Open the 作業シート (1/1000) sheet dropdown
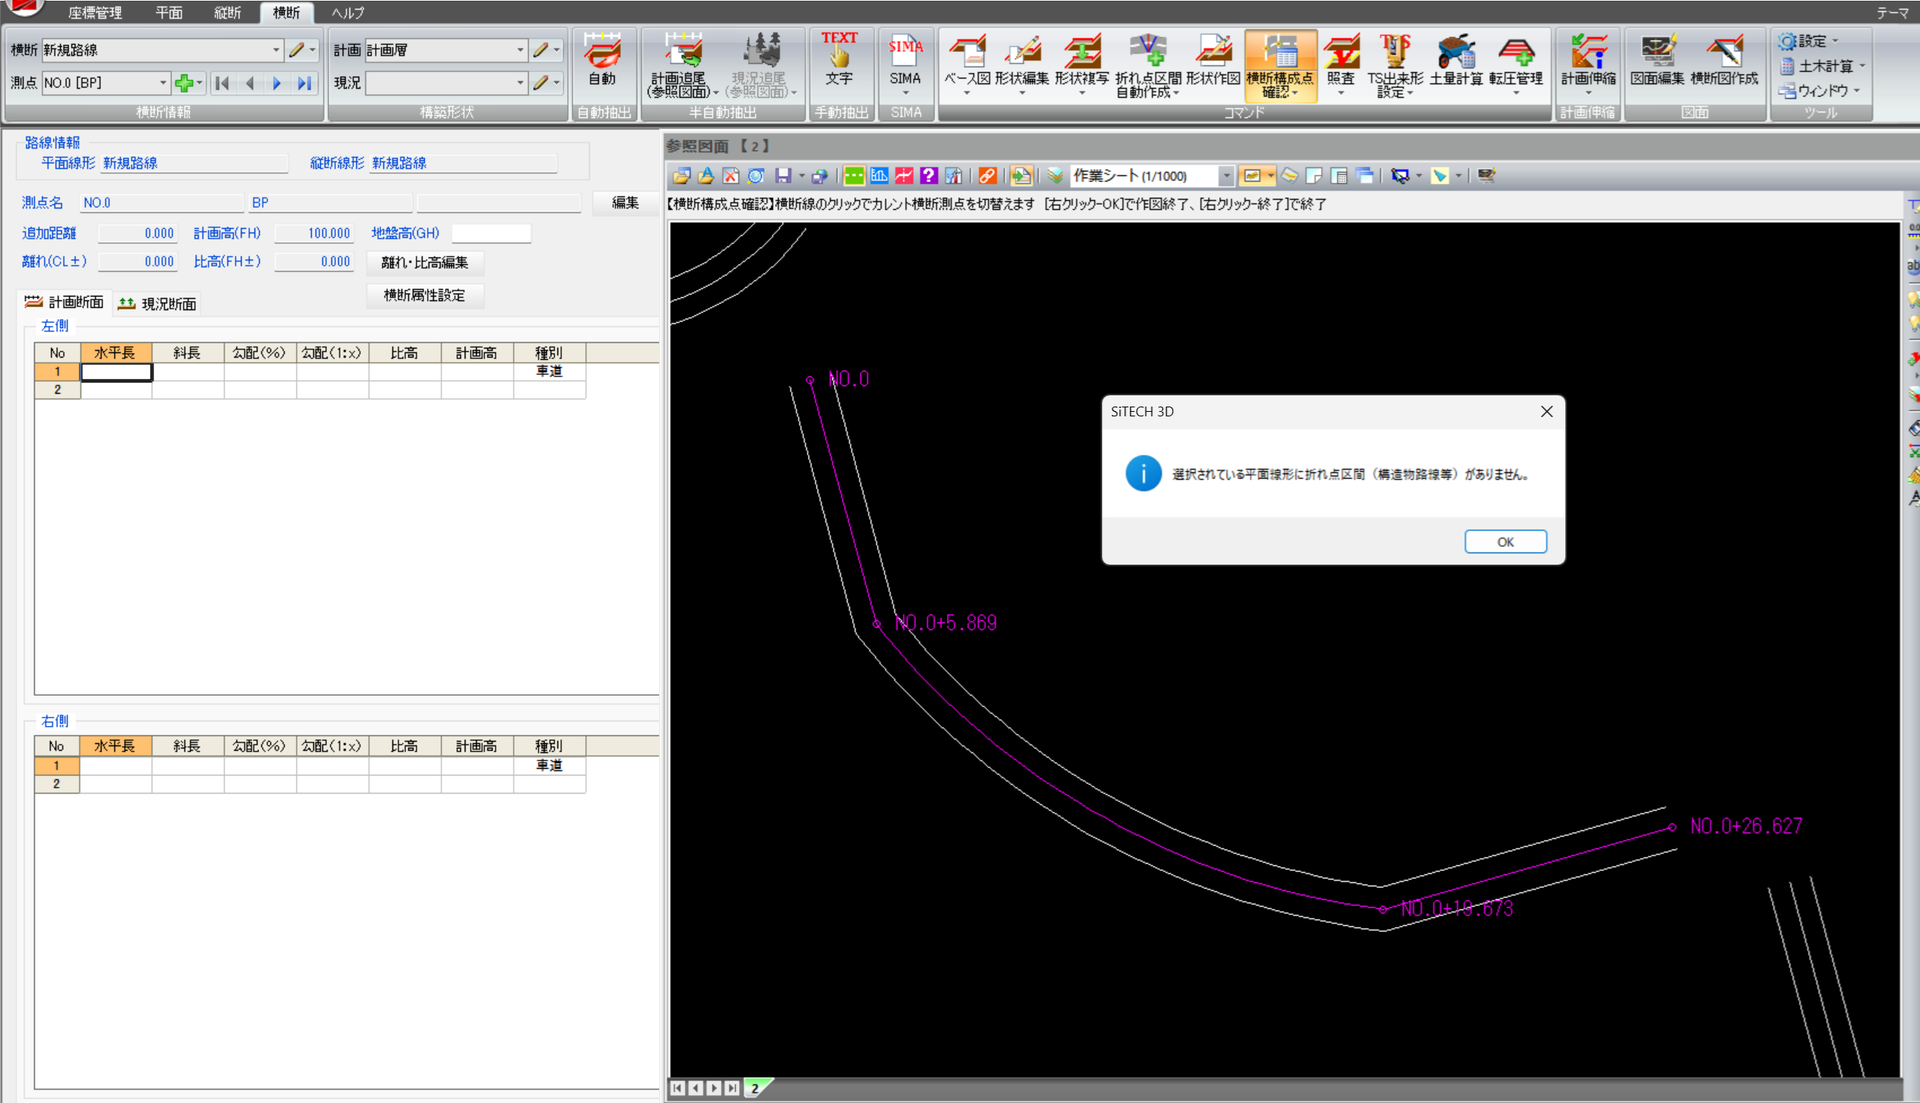This screenshot has height=1103, width=1920. (1225, 176)
